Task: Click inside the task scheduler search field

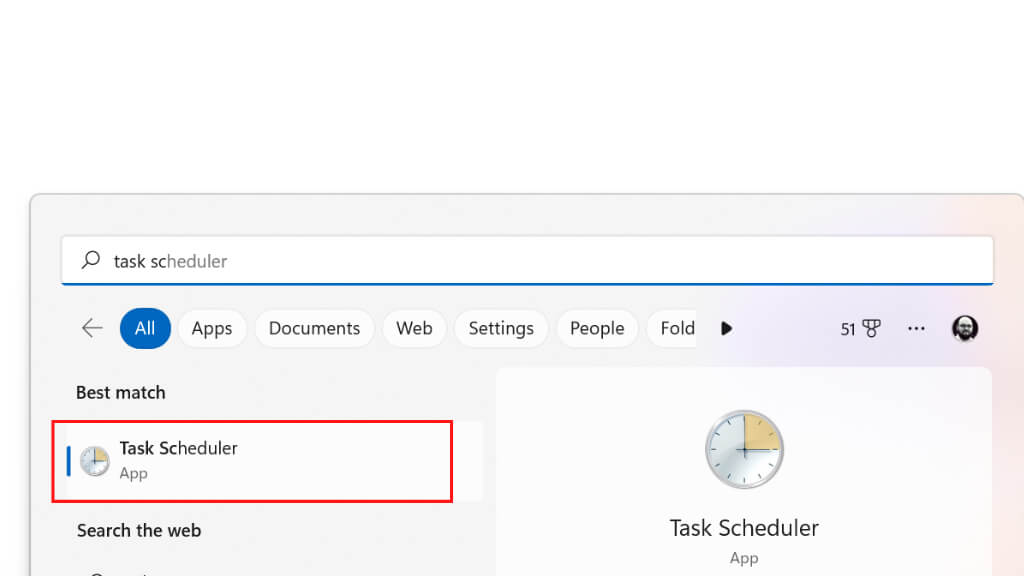Action: tap(527, 261)
